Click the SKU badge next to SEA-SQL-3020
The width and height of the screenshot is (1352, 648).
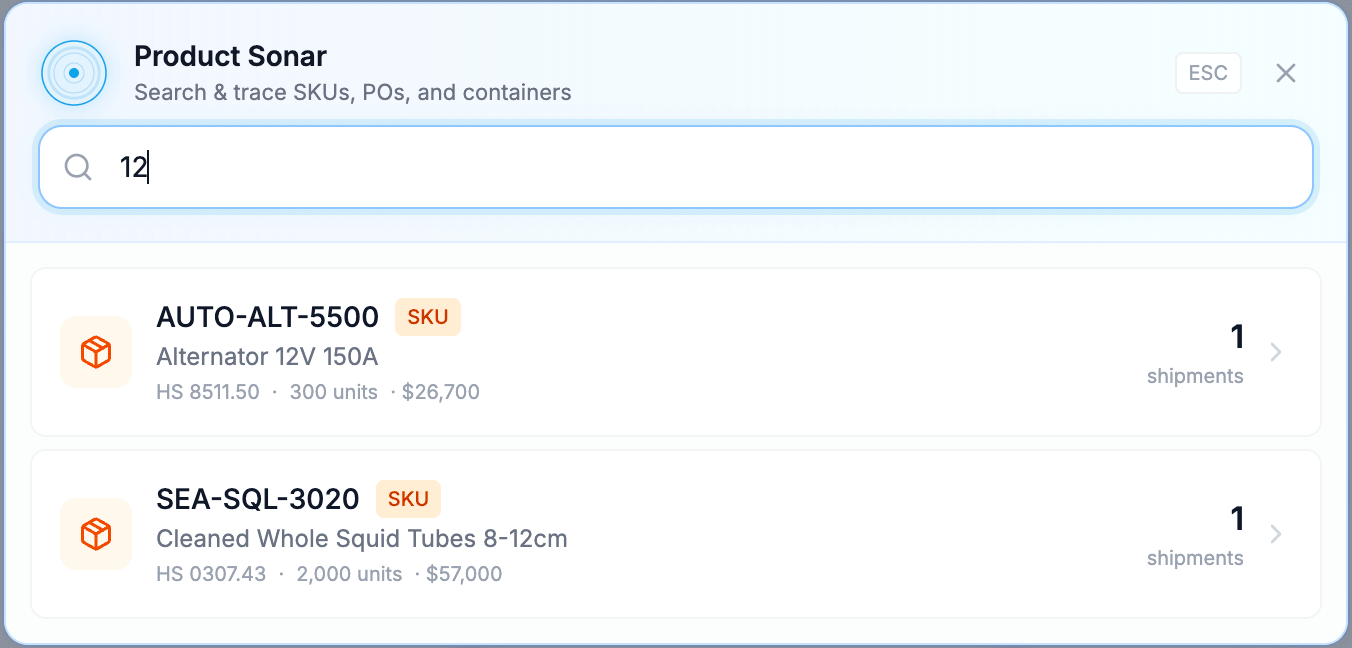[x=408, y=499]
